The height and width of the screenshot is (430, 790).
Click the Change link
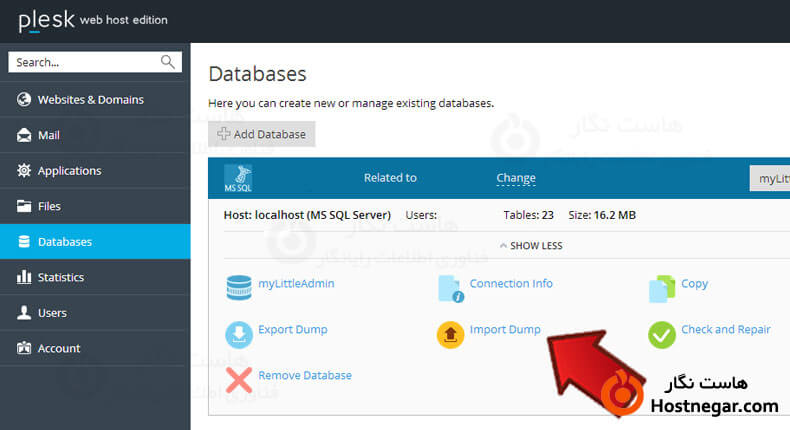click(x=516, y=178)
